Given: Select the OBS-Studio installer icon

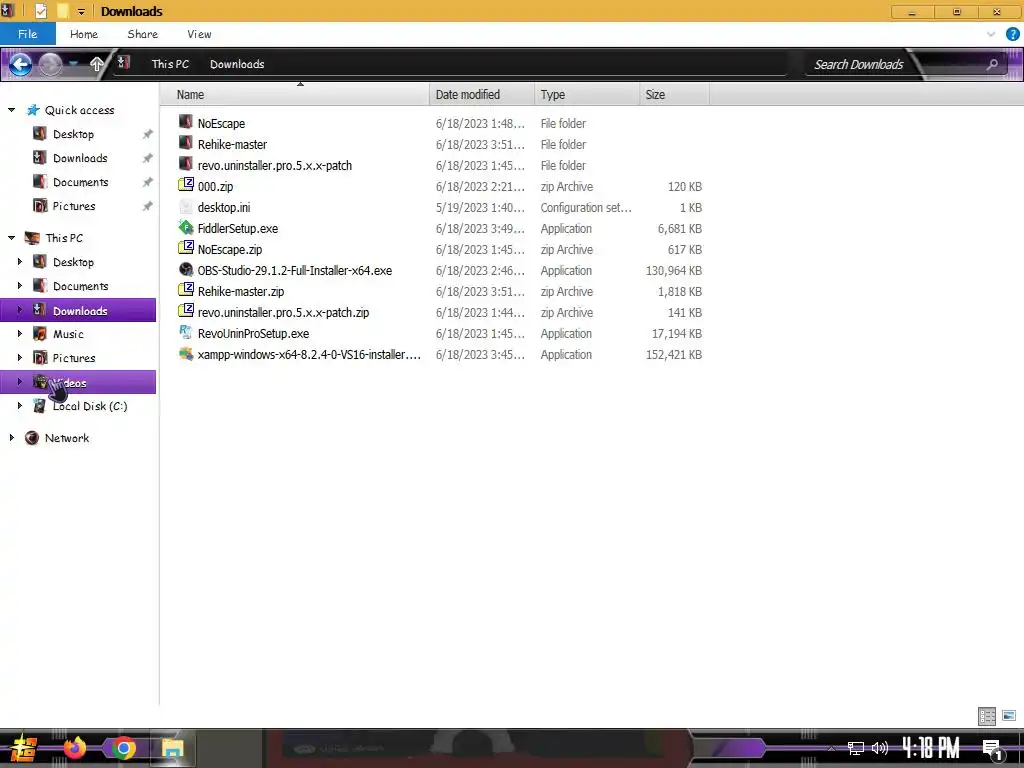Looking at the screenshot, I should 186,269.
